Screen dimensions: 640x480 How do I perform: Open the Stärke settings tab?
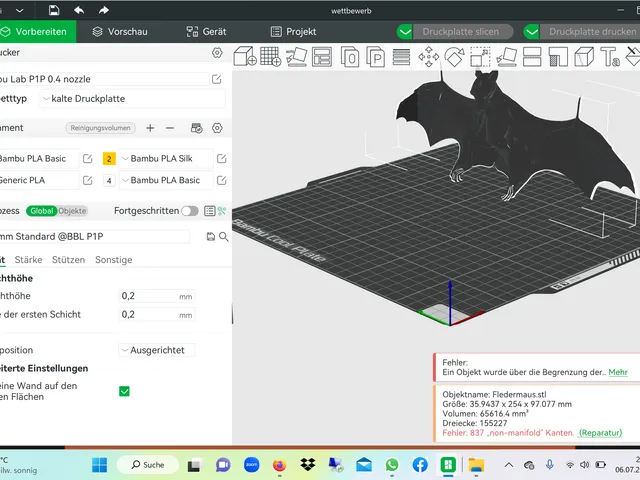tap(28, 260)
